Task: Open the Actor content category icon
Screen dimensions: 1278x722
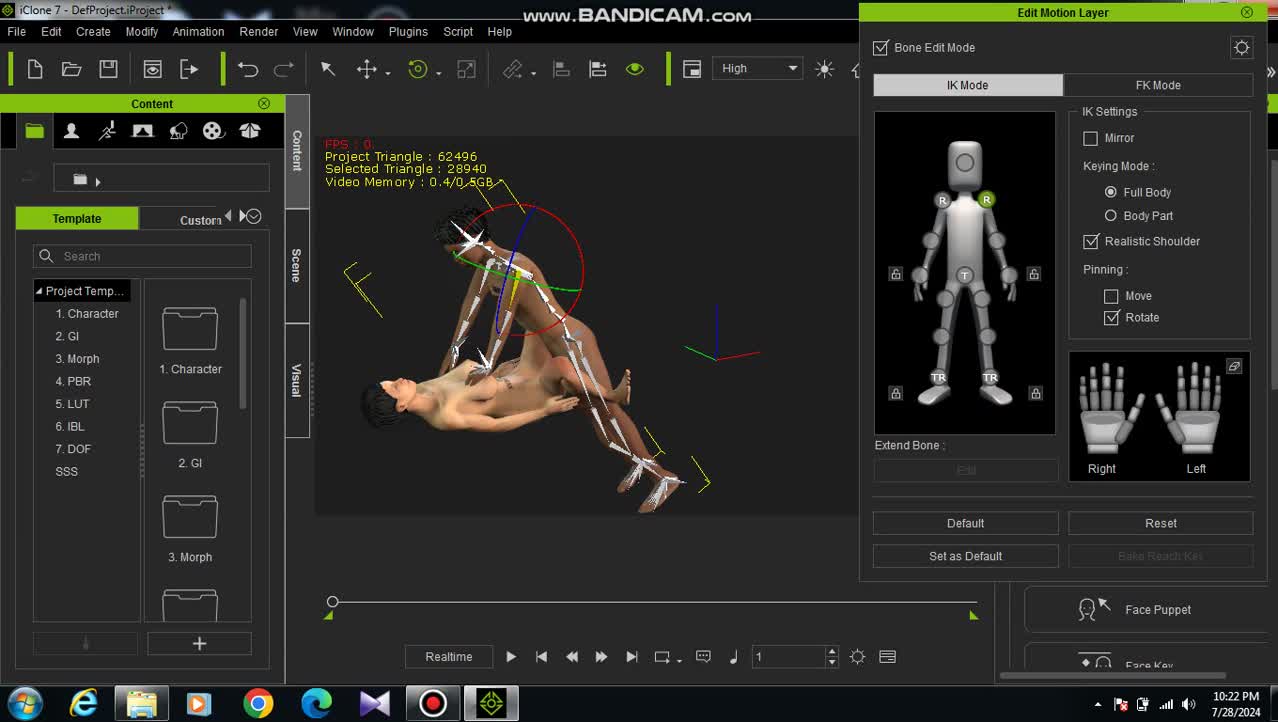Action: (x=71, y=131)
